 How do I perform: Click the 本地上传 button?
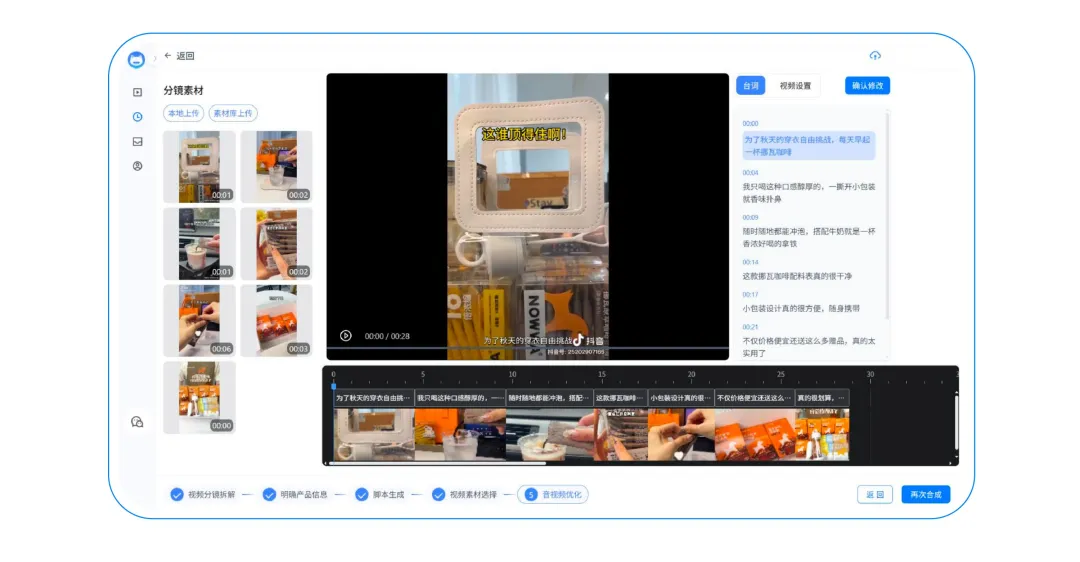[183, 114]
